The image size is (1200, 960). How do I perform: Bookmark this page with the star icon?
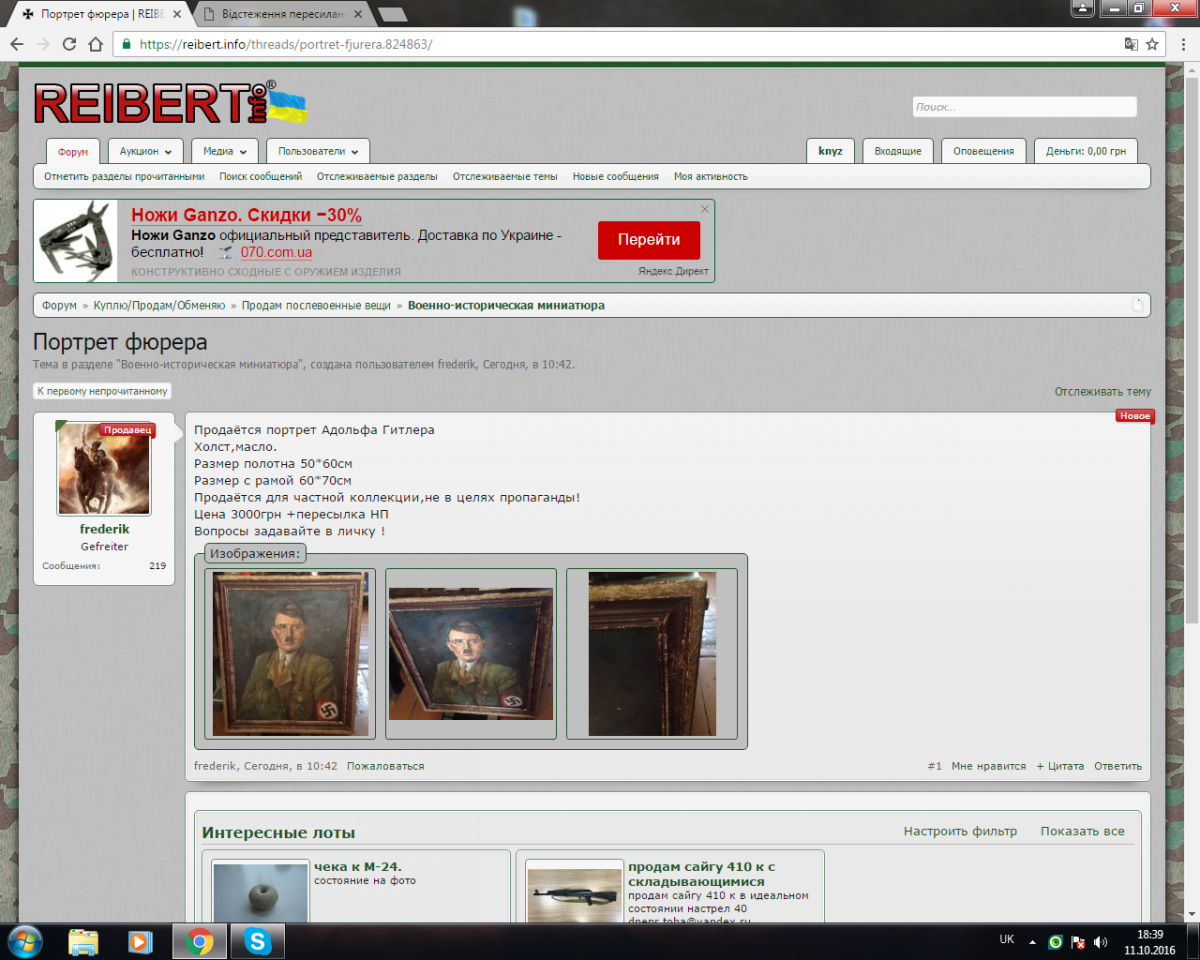[1152, 44]
